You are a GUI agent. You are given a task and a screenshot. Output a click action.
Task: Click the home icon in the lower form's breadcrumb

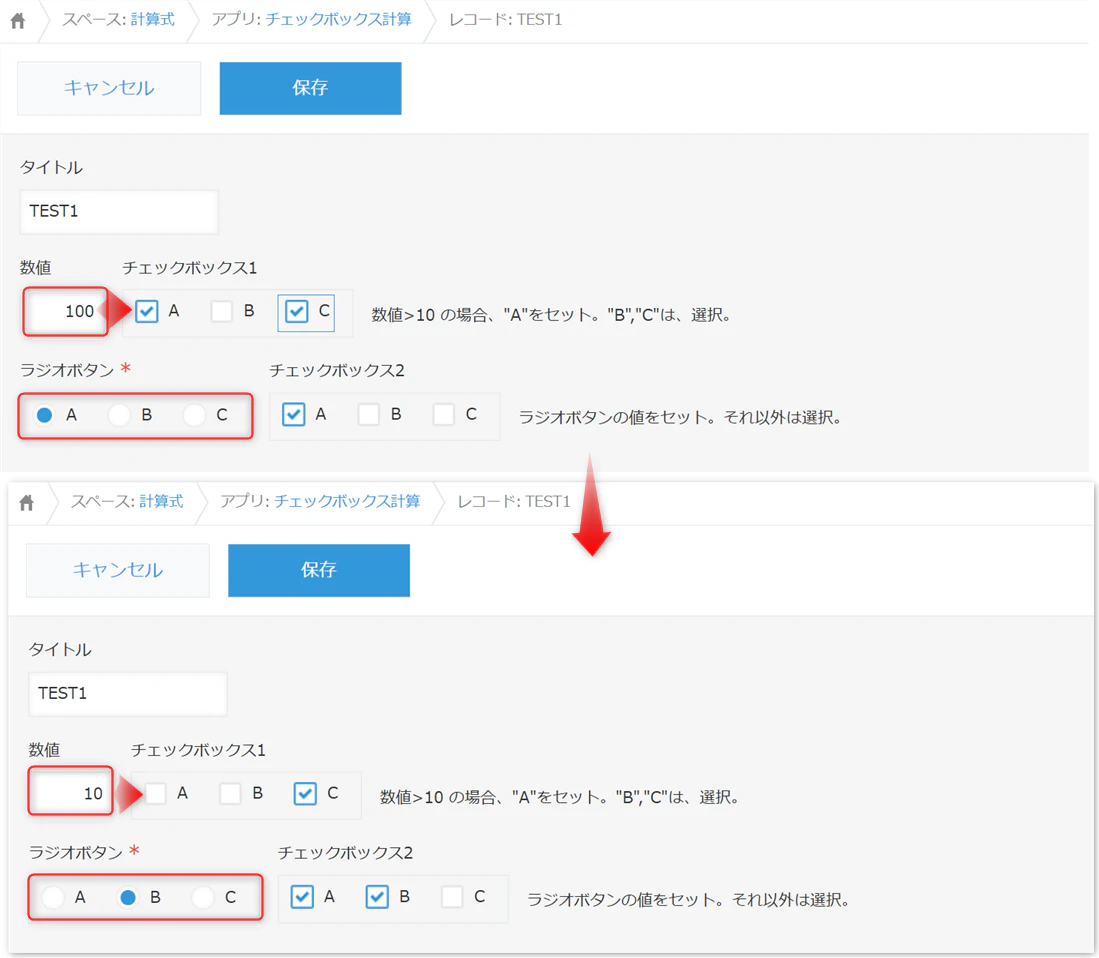(x=27, y=502)
